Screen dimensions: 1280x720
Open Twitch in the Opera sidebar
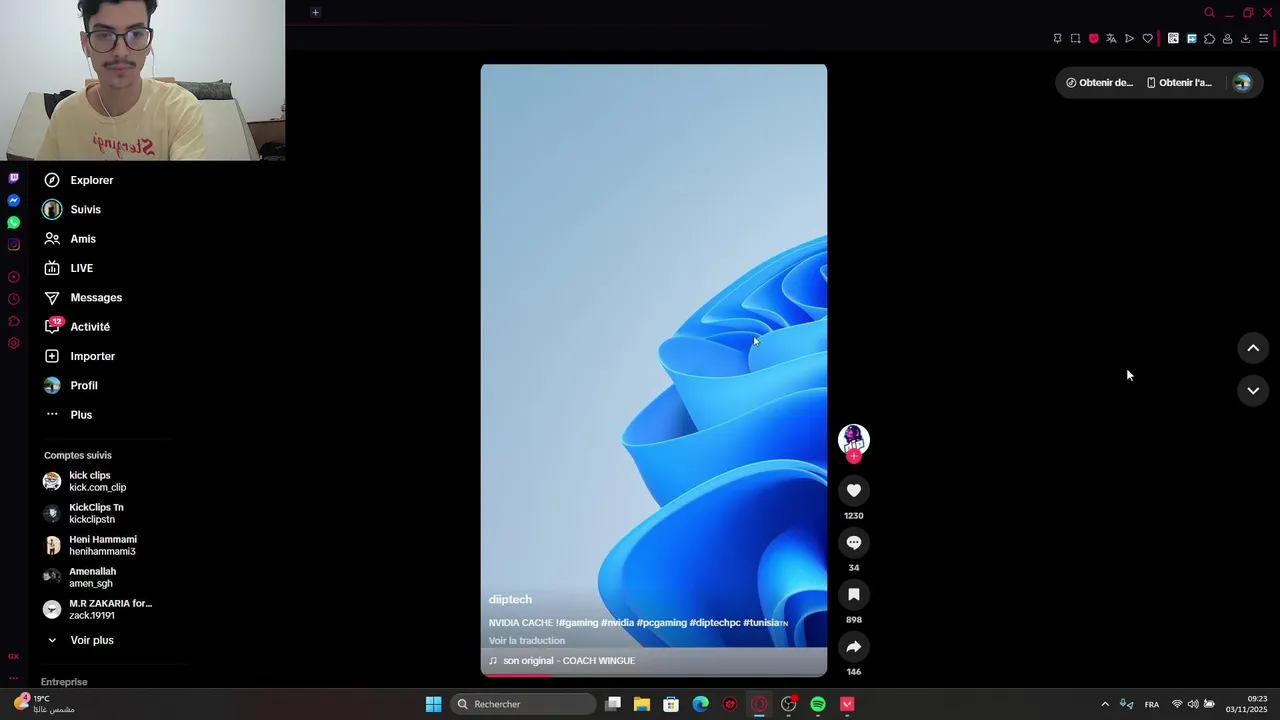[13, 178]
